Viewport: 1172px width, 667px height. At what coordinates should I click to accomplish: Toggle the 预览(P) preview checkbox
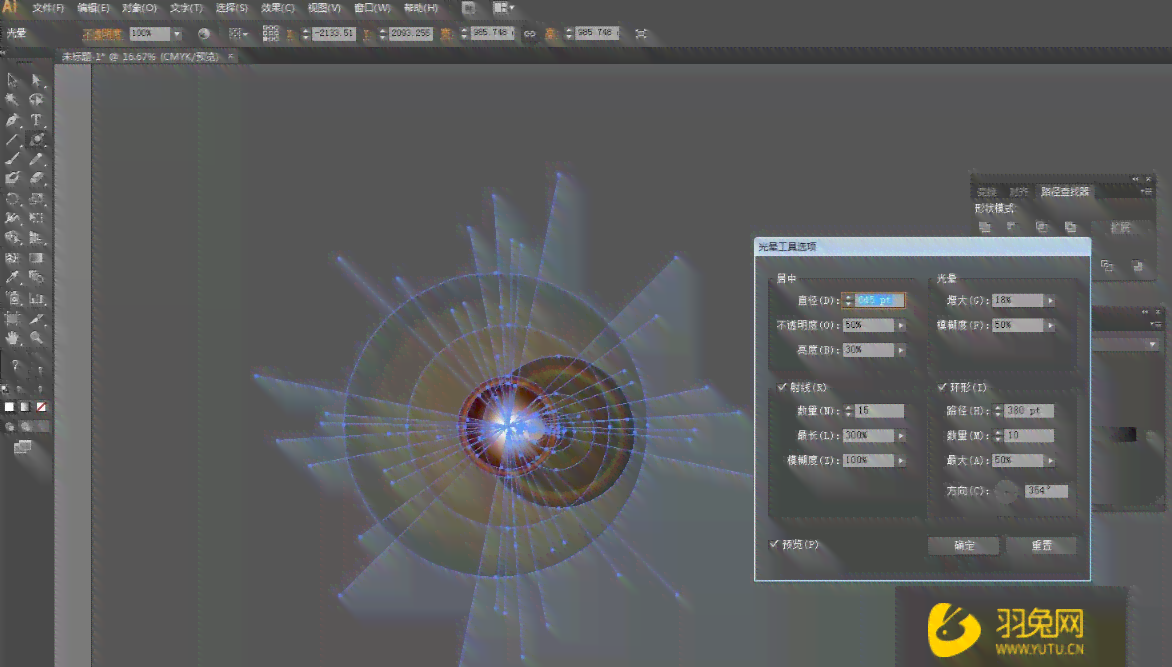[774, 544]
